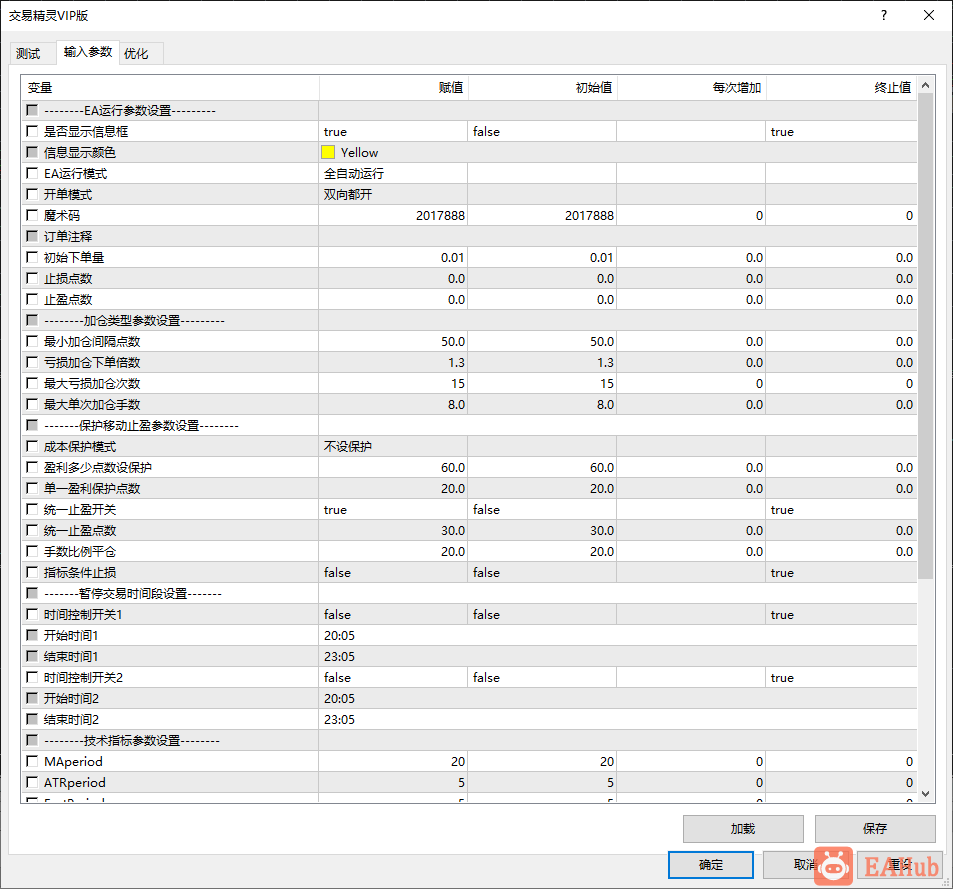This screenshot has width=953, height=892.
Task: Click the 加仓类型参数设置 section header row
Action: pos(469,320)
